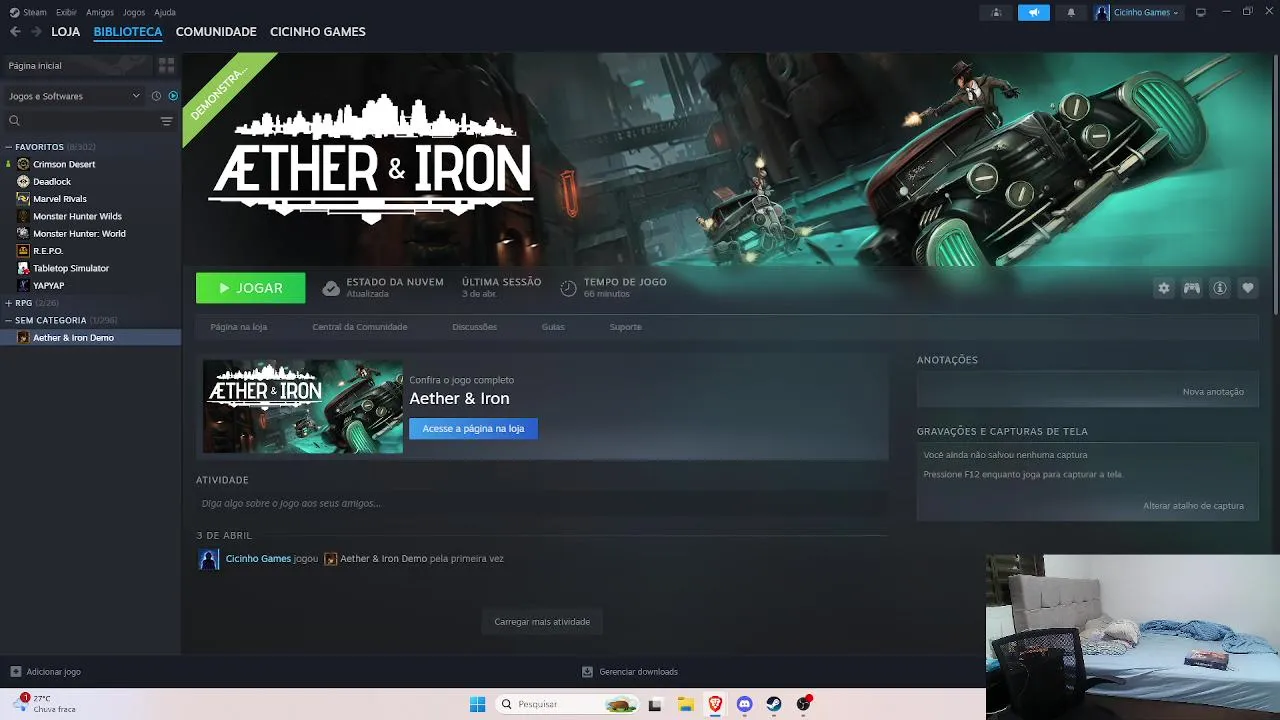Click the recent clock filter icon
Viewport: 1280px width, 720px height.
coord(156,96)
